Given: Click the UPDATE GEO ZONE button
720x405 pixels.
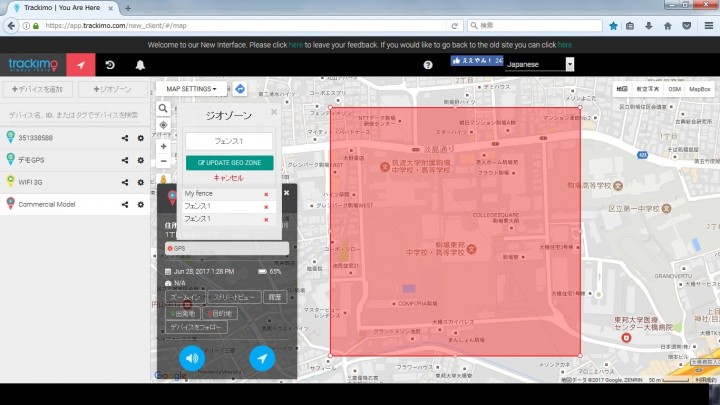Looking at the screenshot, I should [229, 162].
